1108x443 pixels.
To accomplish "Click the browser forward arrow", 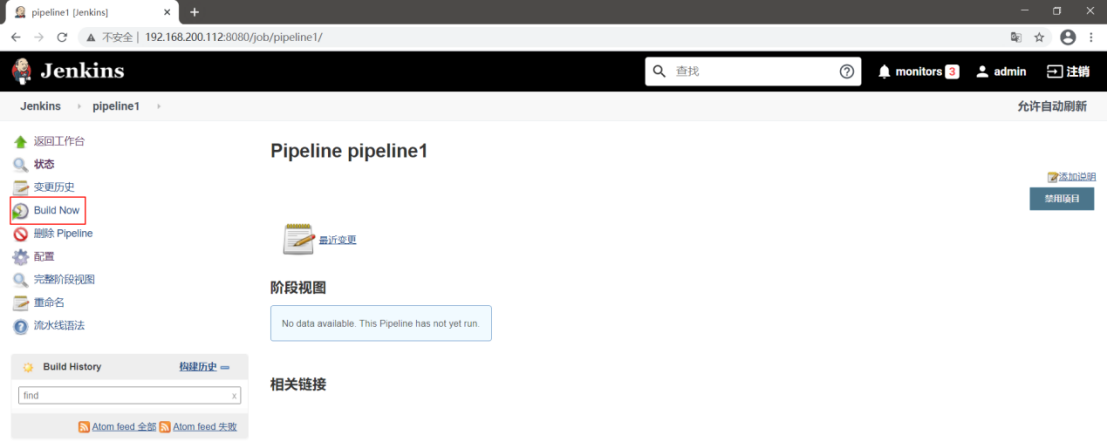I will (x=39, y=37).
